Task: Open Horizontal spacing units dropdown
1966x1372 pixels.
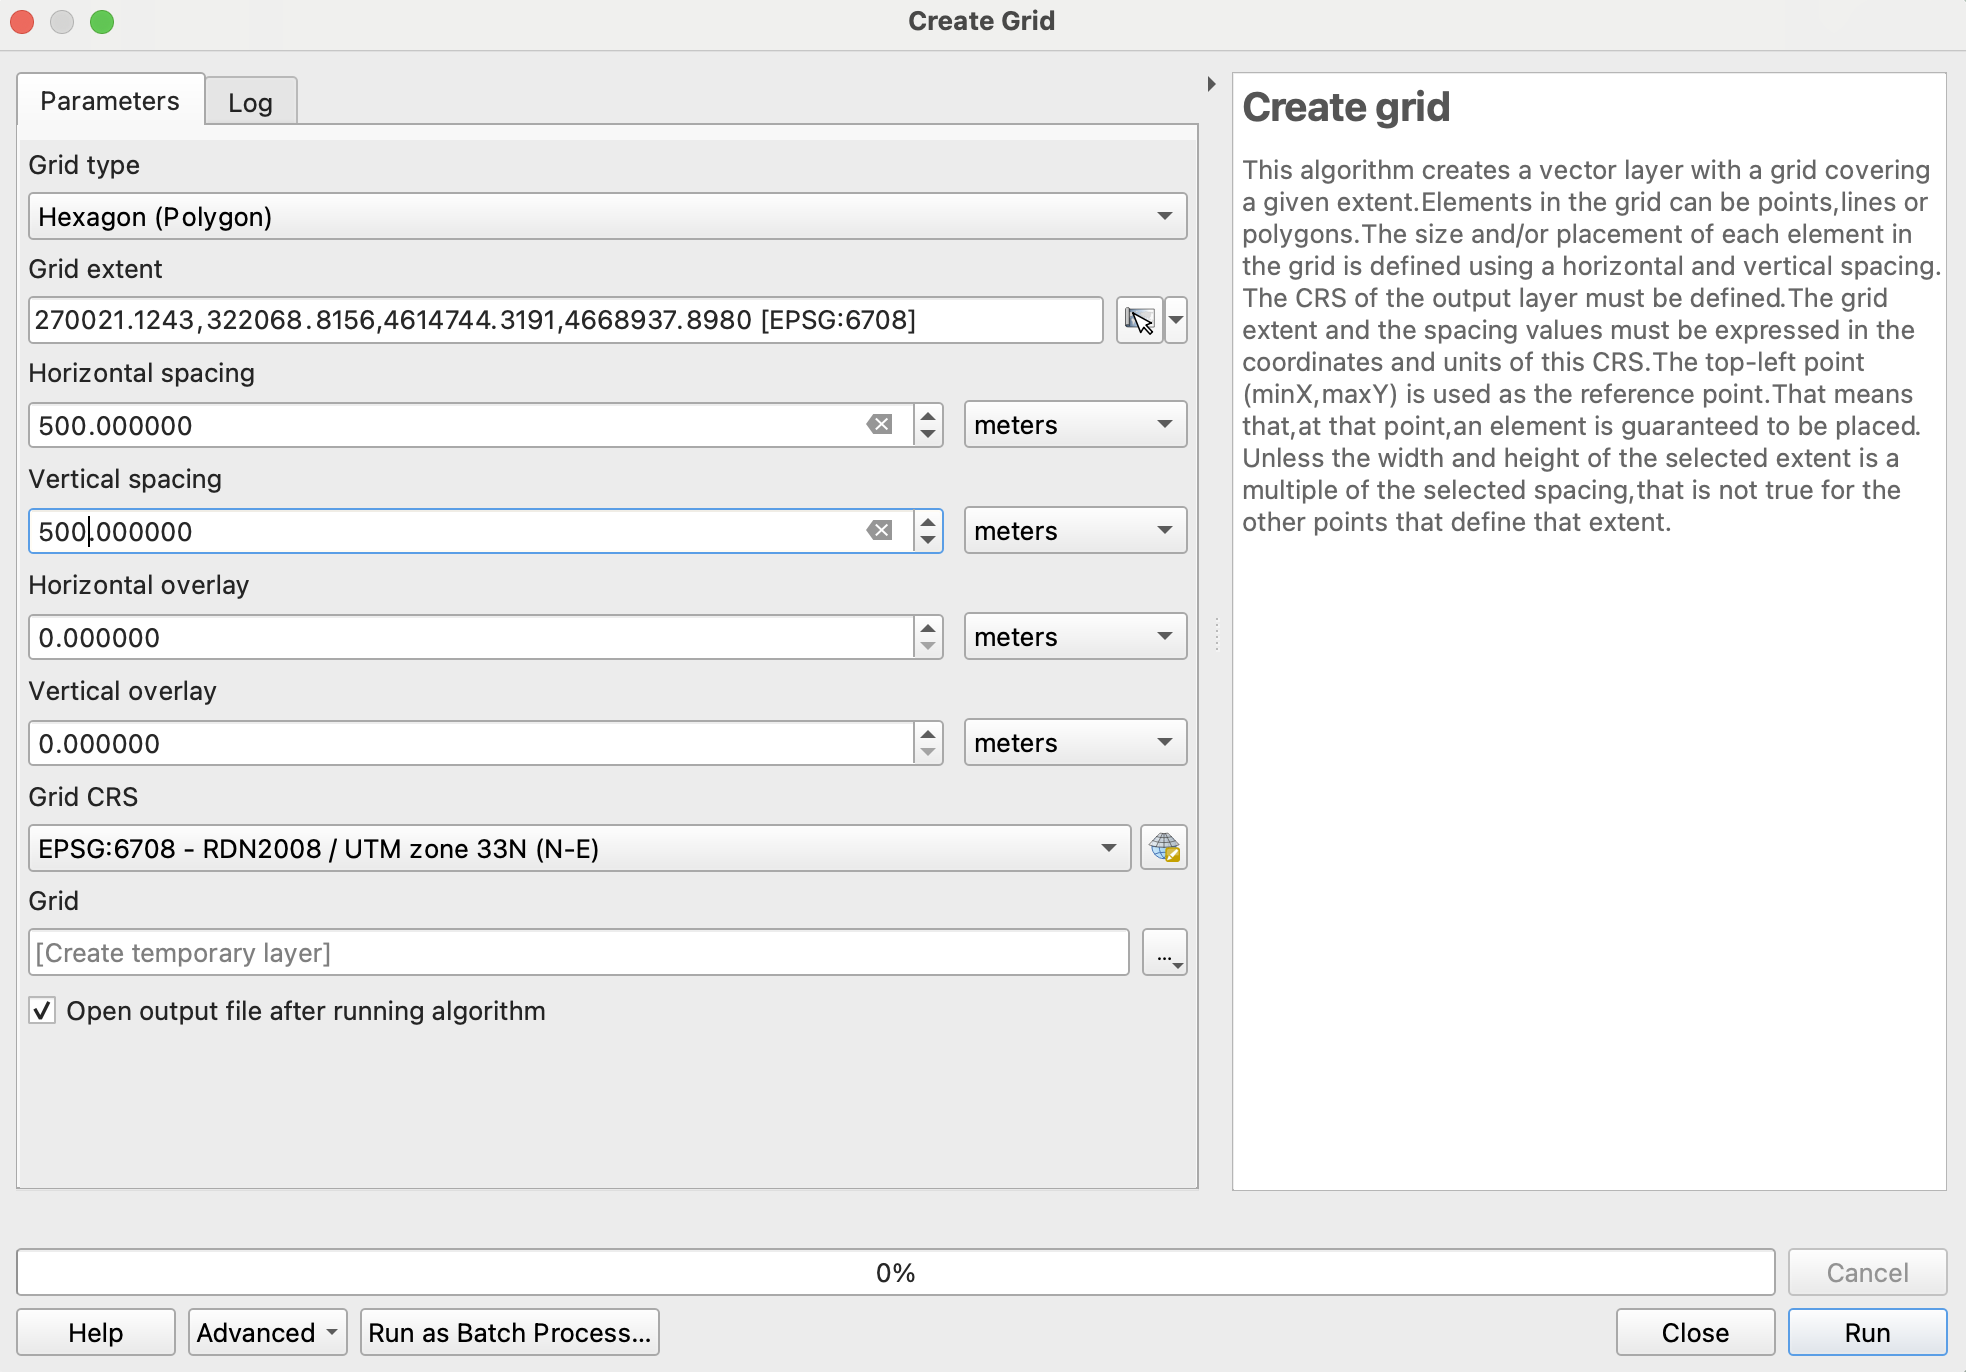Action: pyautogui.click(x=1074, y=425)
